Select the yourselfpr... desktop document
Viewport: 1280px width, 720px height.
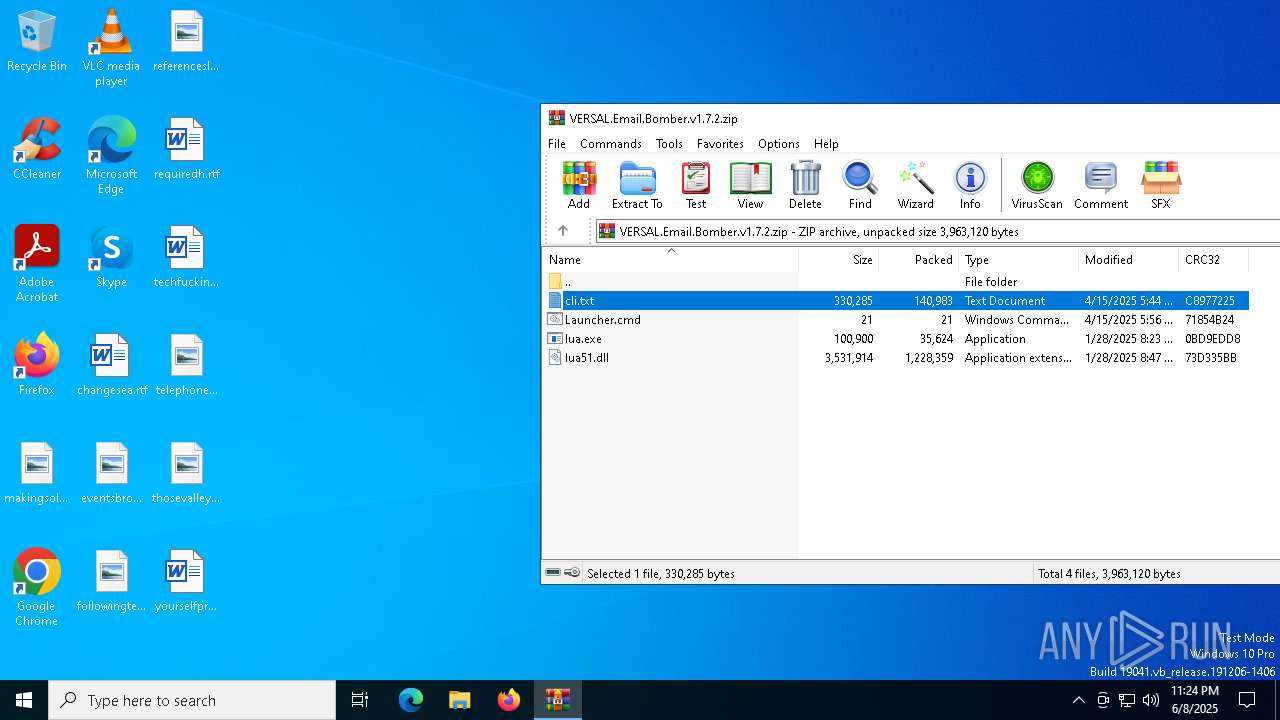[186, 582]
